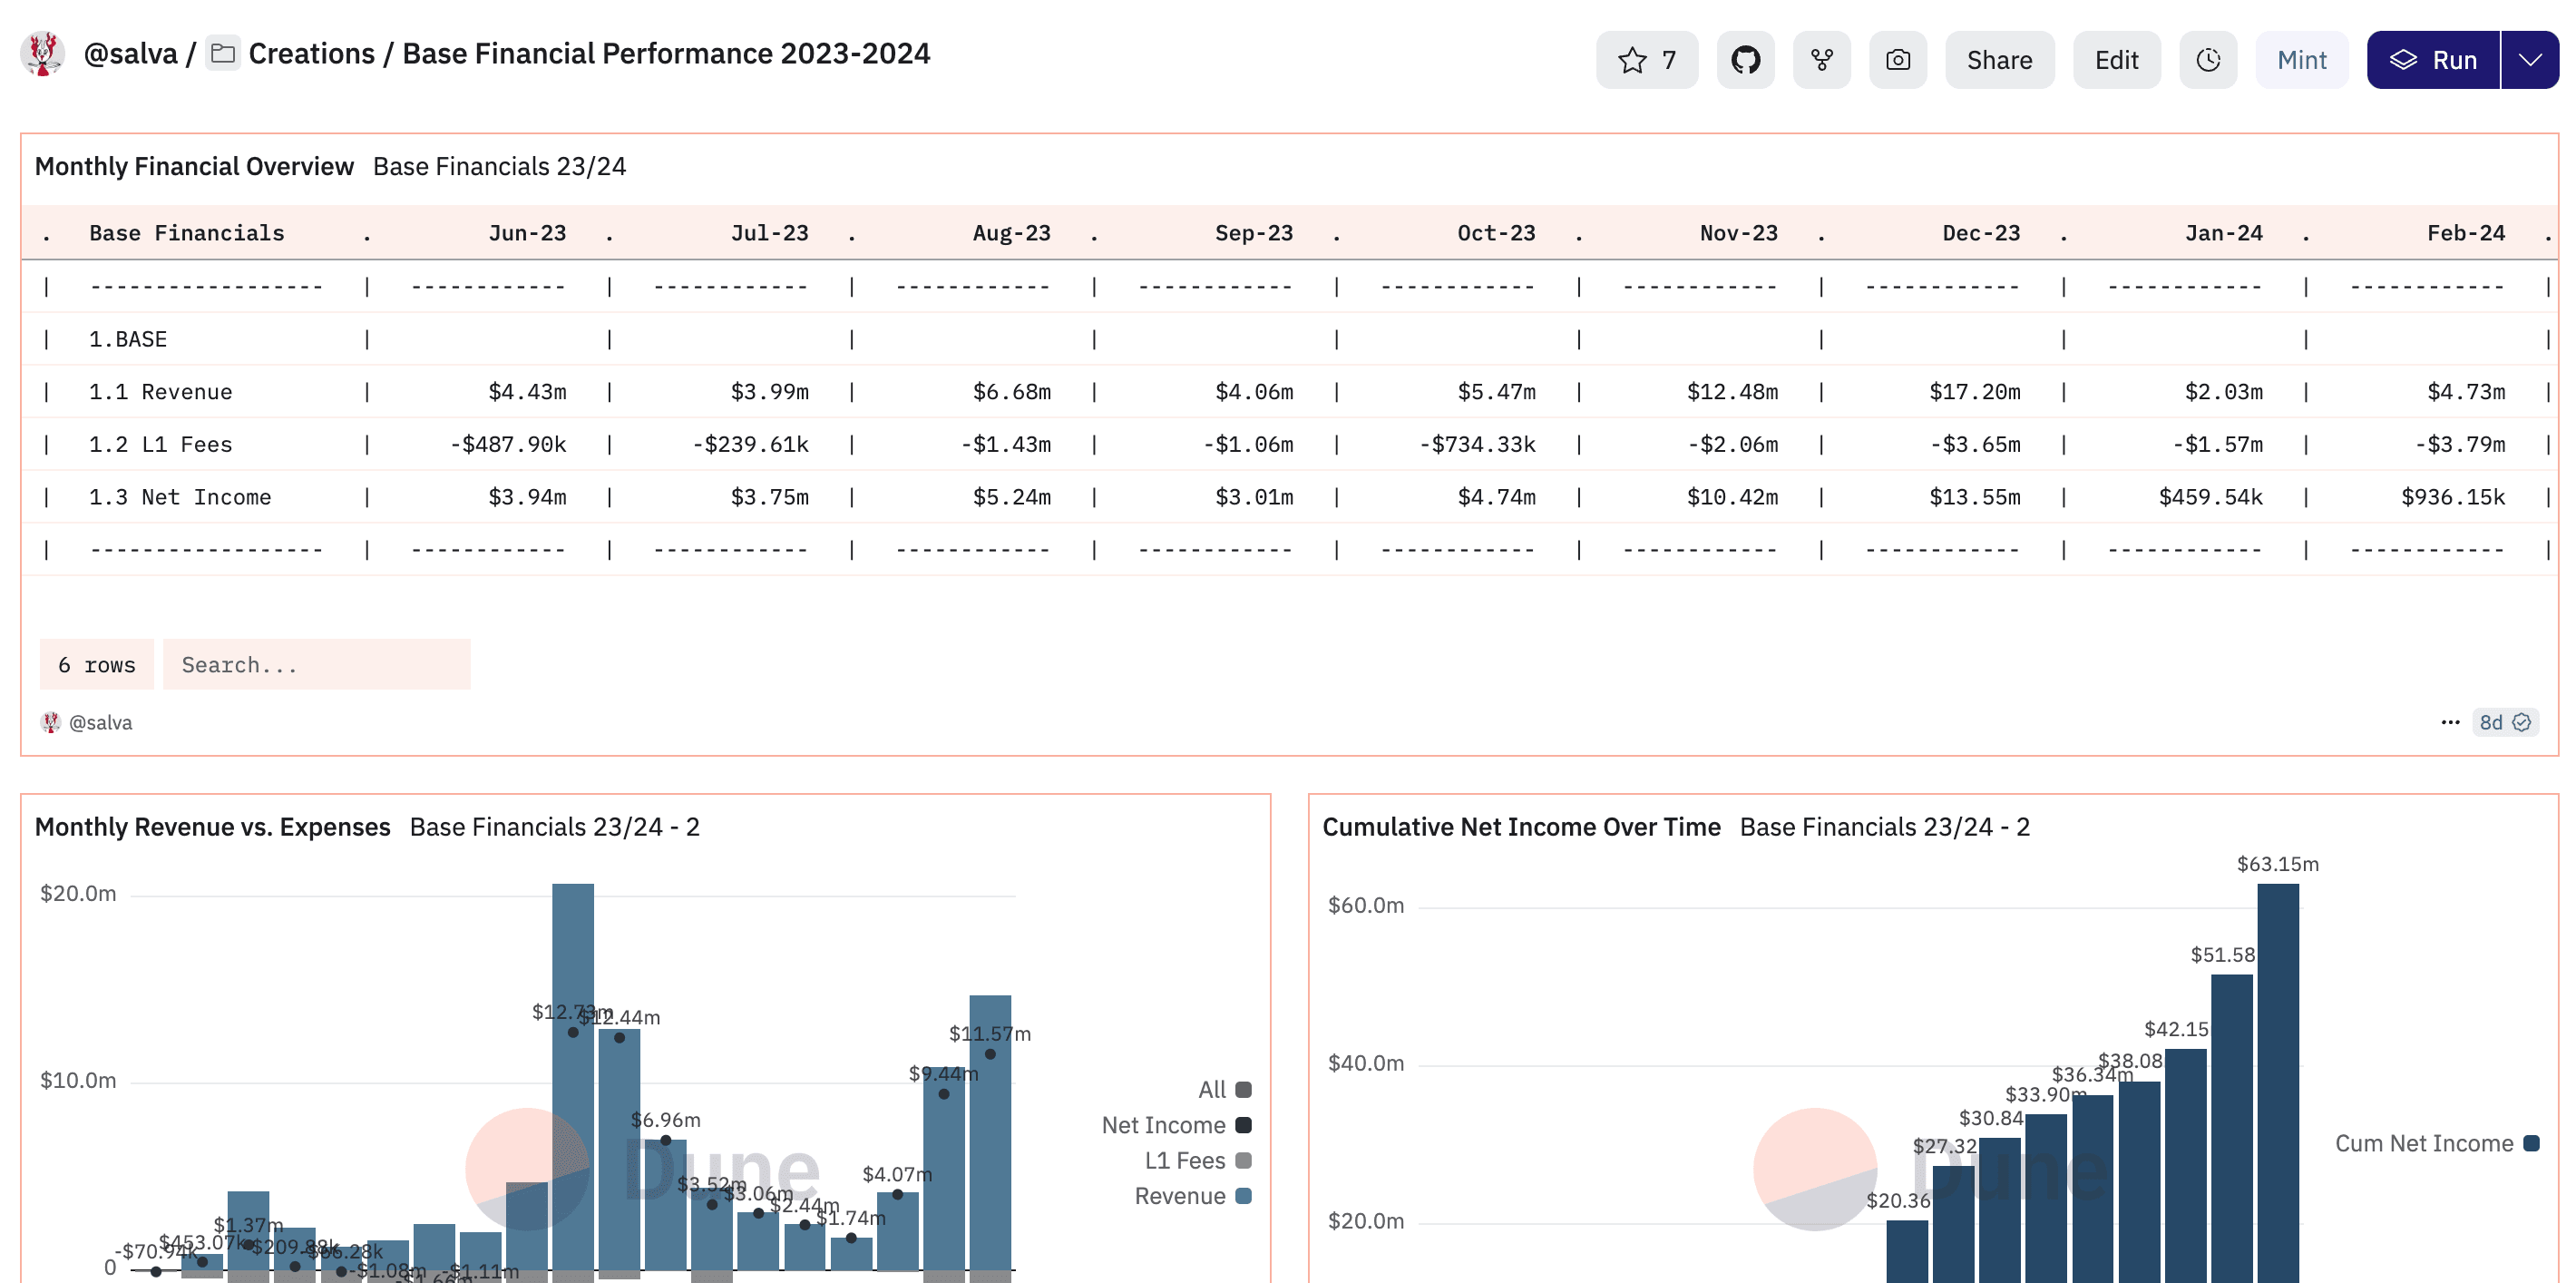
Task: Select the 1.3 Net Income row label
Action: pyautogui.click(x=180, y=497)
